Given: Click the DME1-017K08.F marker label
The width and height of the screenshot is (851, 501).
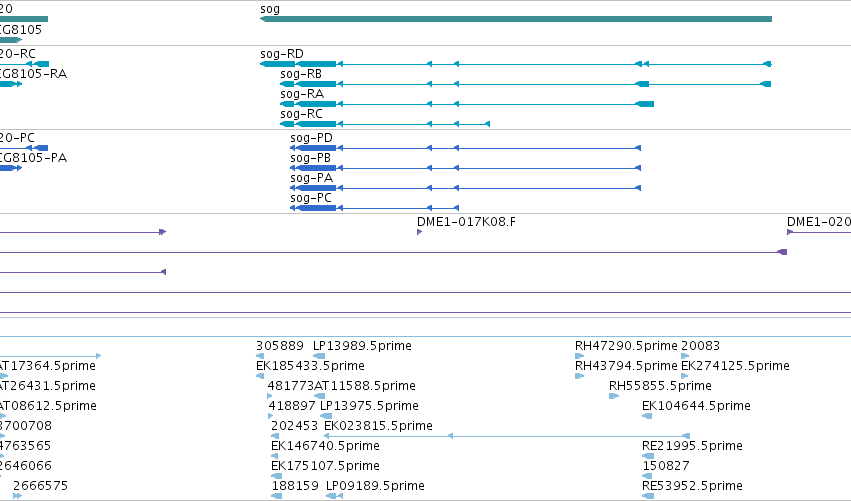Looking at the screenshot, I should pyautogui.click(x=466, y=221).
